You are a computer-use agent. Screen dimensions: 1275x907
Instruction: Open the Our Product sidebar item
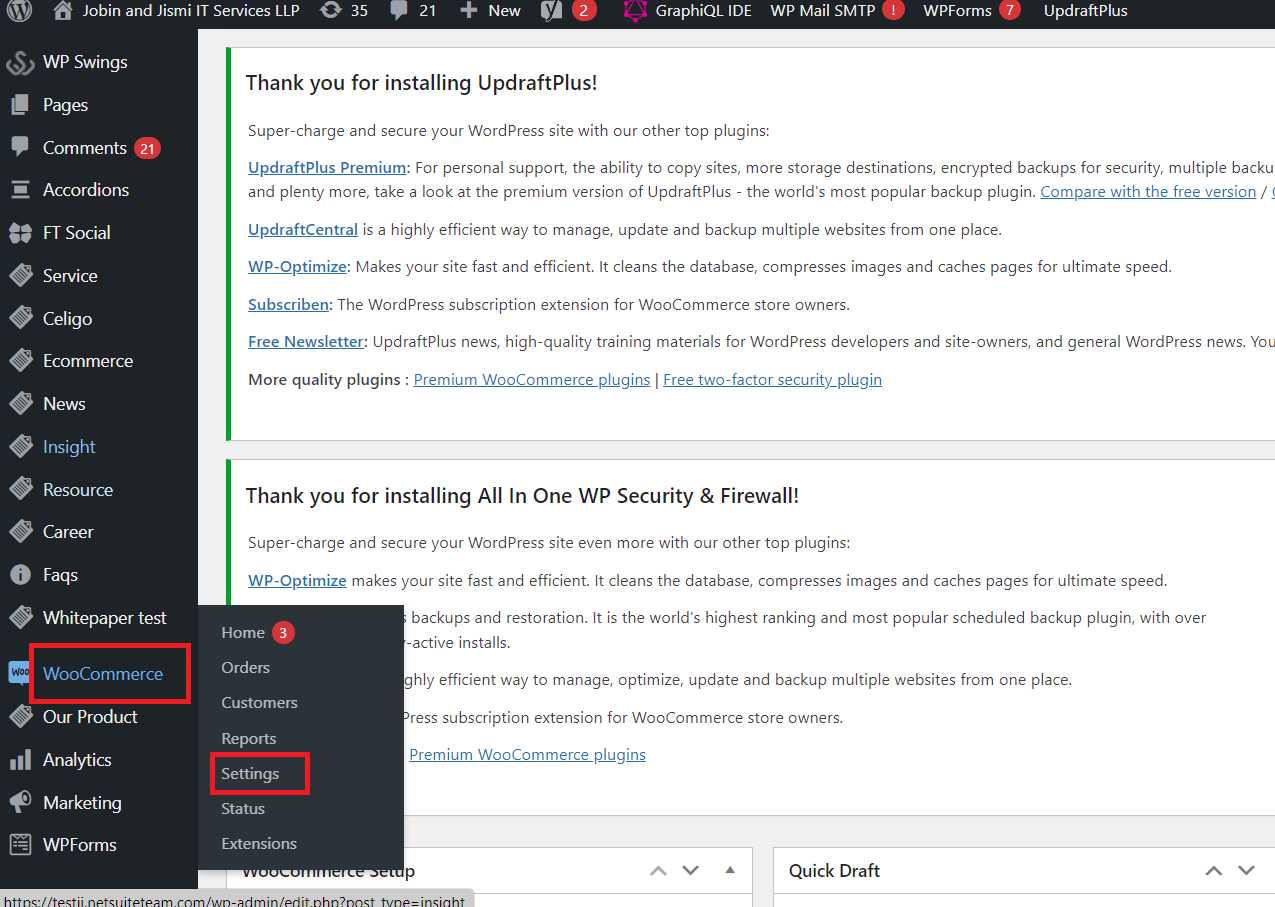pos(90,717)
